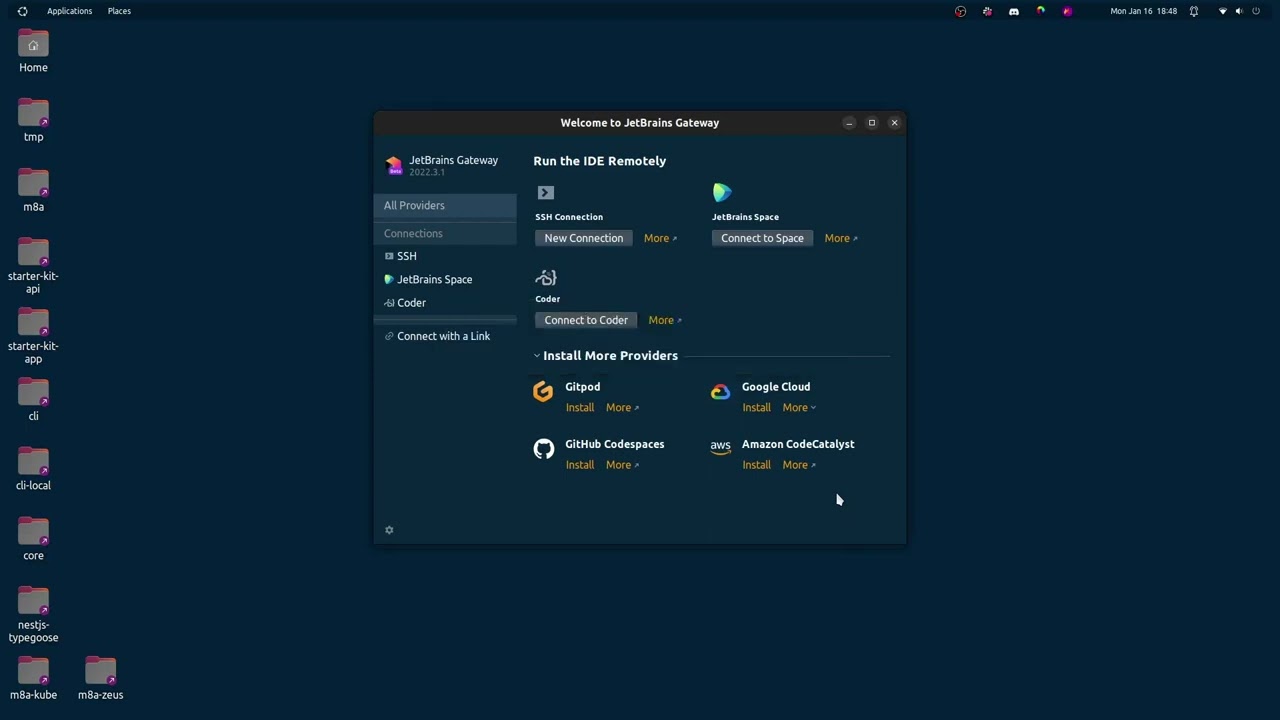Viewport: 1280px width, 720px height.
Task: Open More link for GitHub Codespaces
Action: (x=622, y=464)
